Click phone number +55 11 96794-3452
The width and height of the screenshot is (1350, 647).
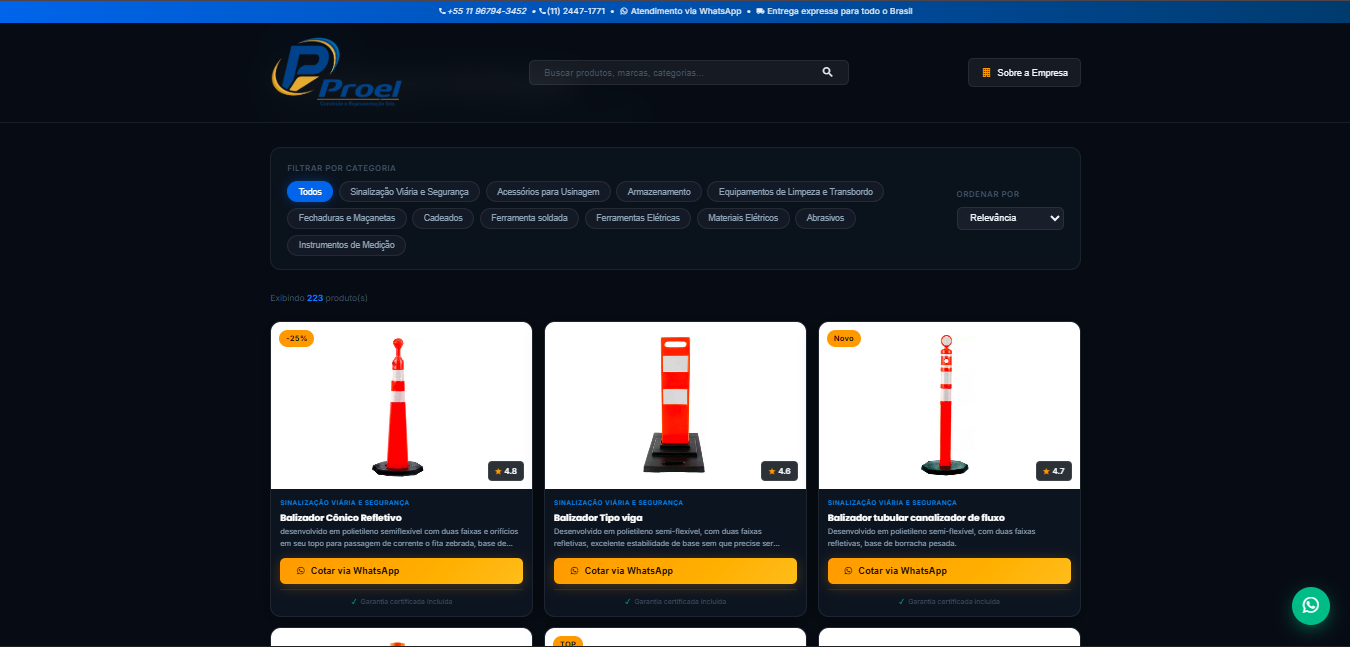tap(487, 11)
